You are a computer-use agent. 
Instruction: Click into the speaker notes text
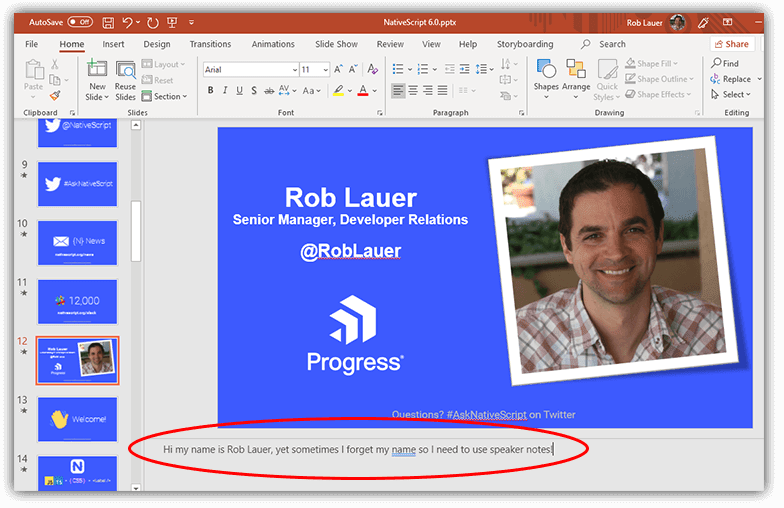(358, 450)
